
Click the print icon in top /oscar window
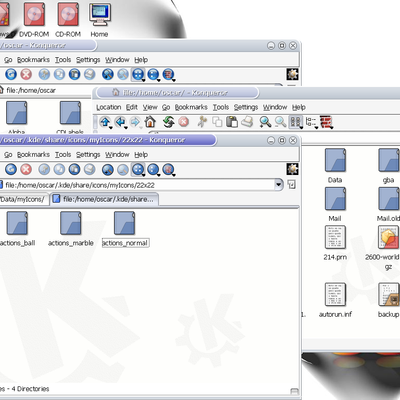coord(89,74)
